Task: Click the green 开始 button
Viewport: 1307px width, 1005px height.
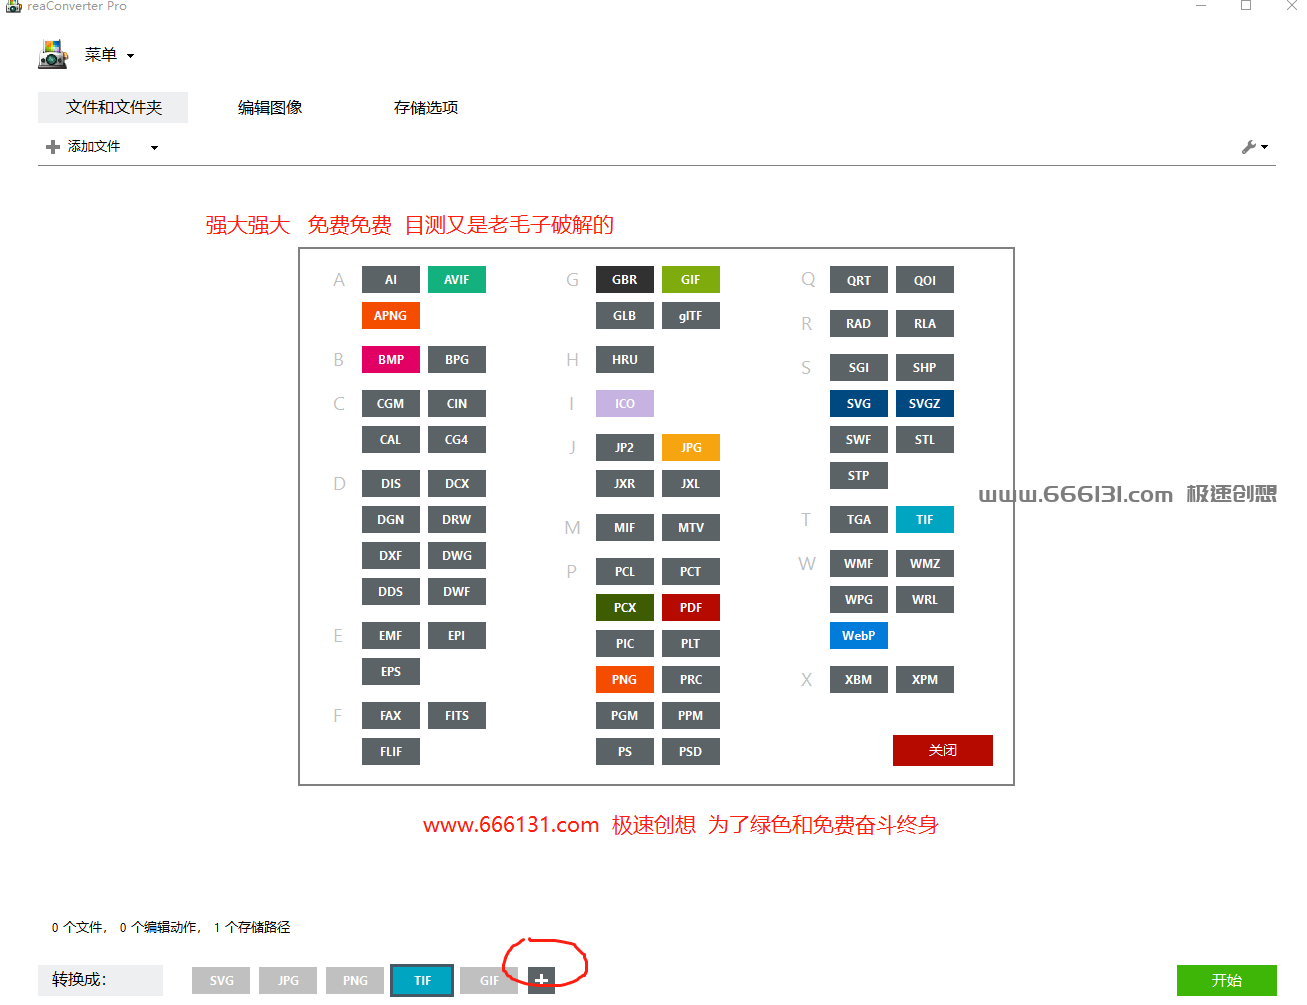Action: click(x=1227, y=980)
